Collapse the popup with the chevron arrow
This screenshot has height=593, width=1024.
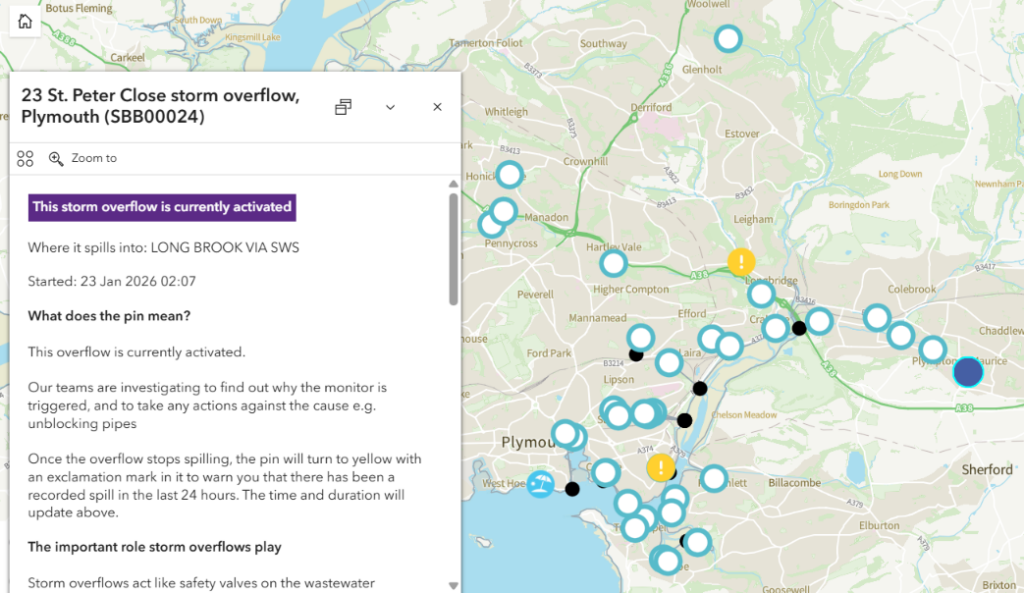click(x=390, y=107)
